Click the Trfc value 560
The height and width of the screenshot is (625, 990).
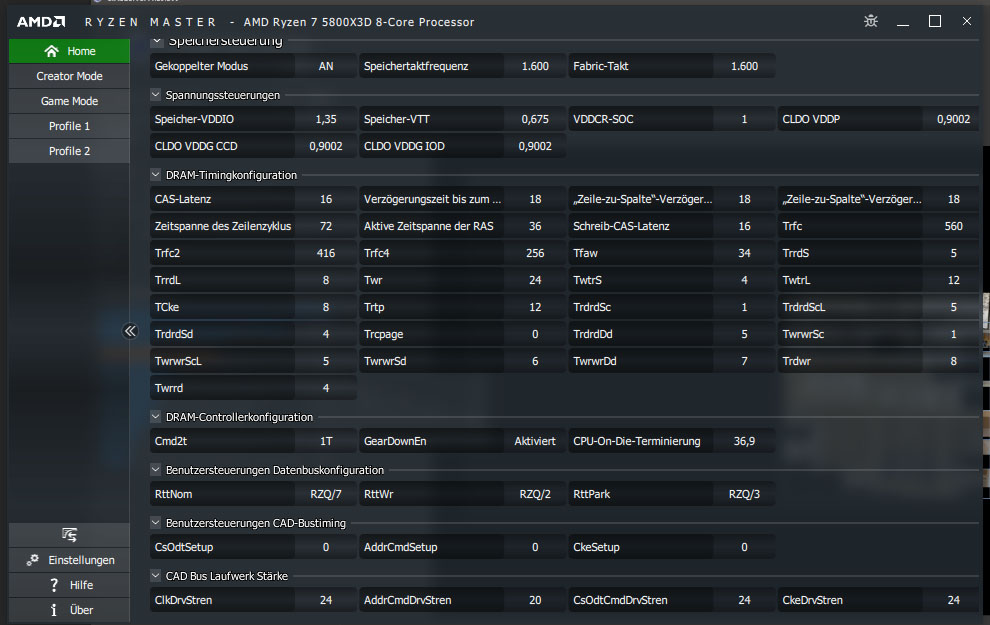pos(953,226)
